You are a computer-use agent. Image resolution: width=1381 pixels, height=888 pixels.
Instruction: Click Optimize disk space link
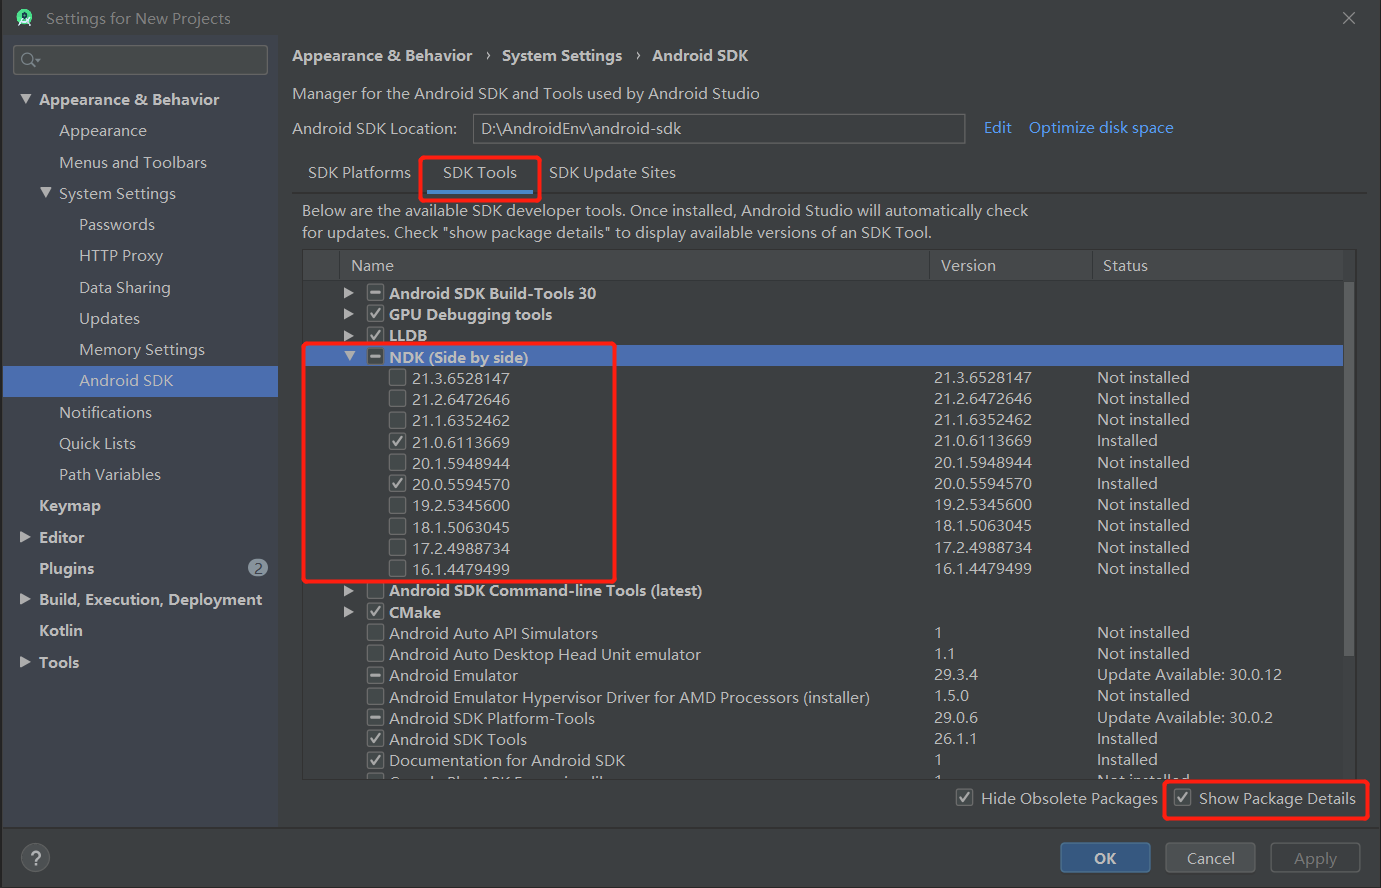[x=1101, y=128]
